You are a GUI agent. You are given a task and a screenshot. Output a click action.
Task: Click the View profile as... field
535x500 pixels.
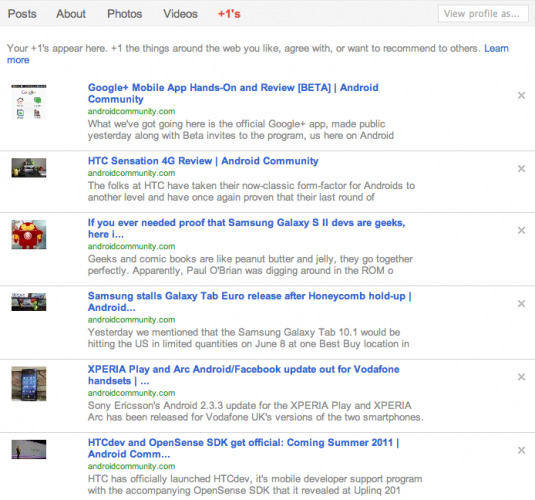[483, 14]
